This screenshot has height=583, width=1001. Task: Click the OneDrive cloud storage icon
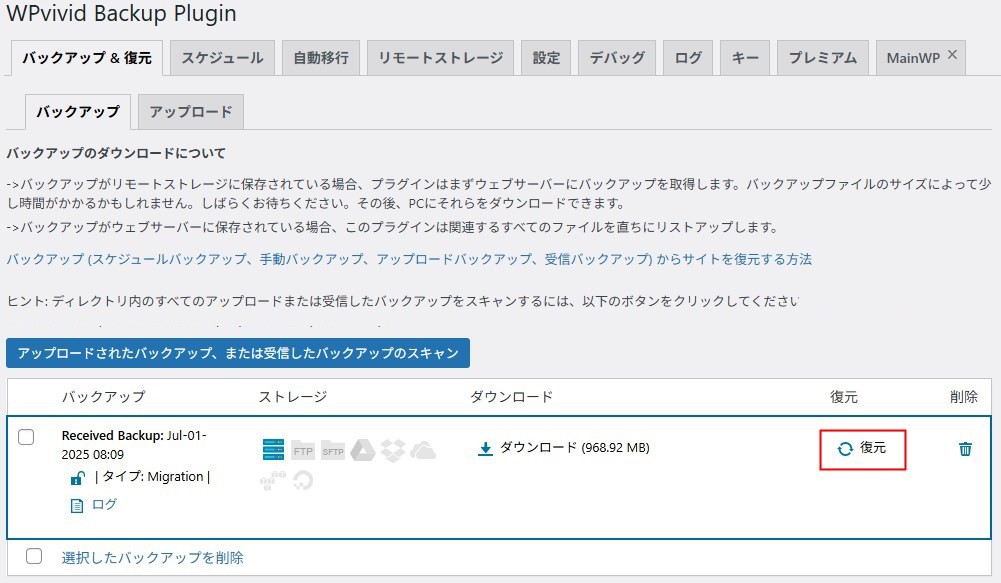click(x=423, y=450)
